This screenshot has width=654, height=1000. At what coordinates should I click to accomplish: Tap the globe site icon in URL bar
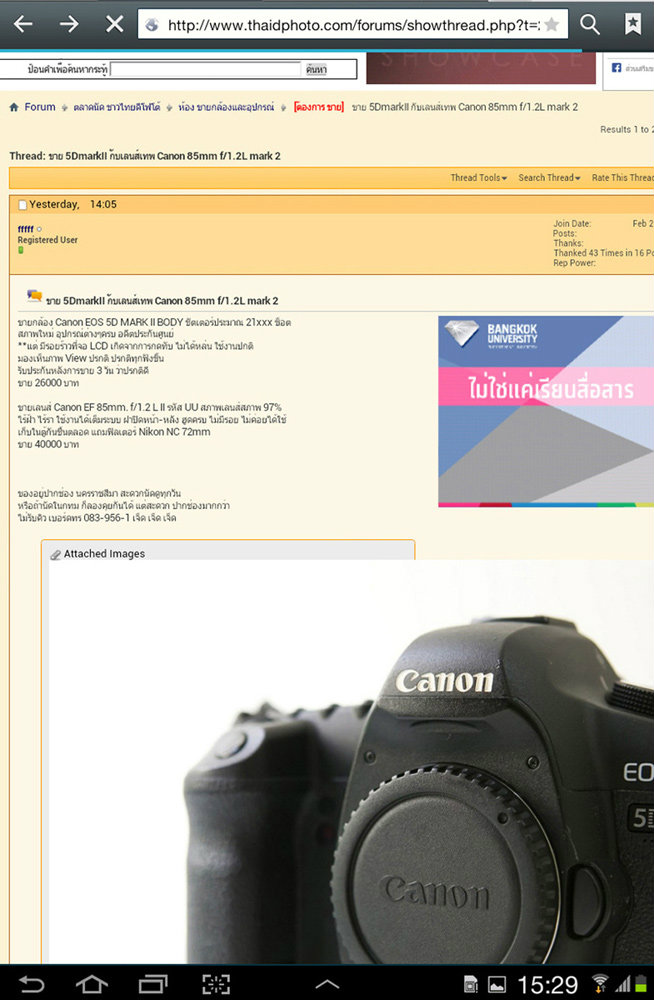point(152,25)
